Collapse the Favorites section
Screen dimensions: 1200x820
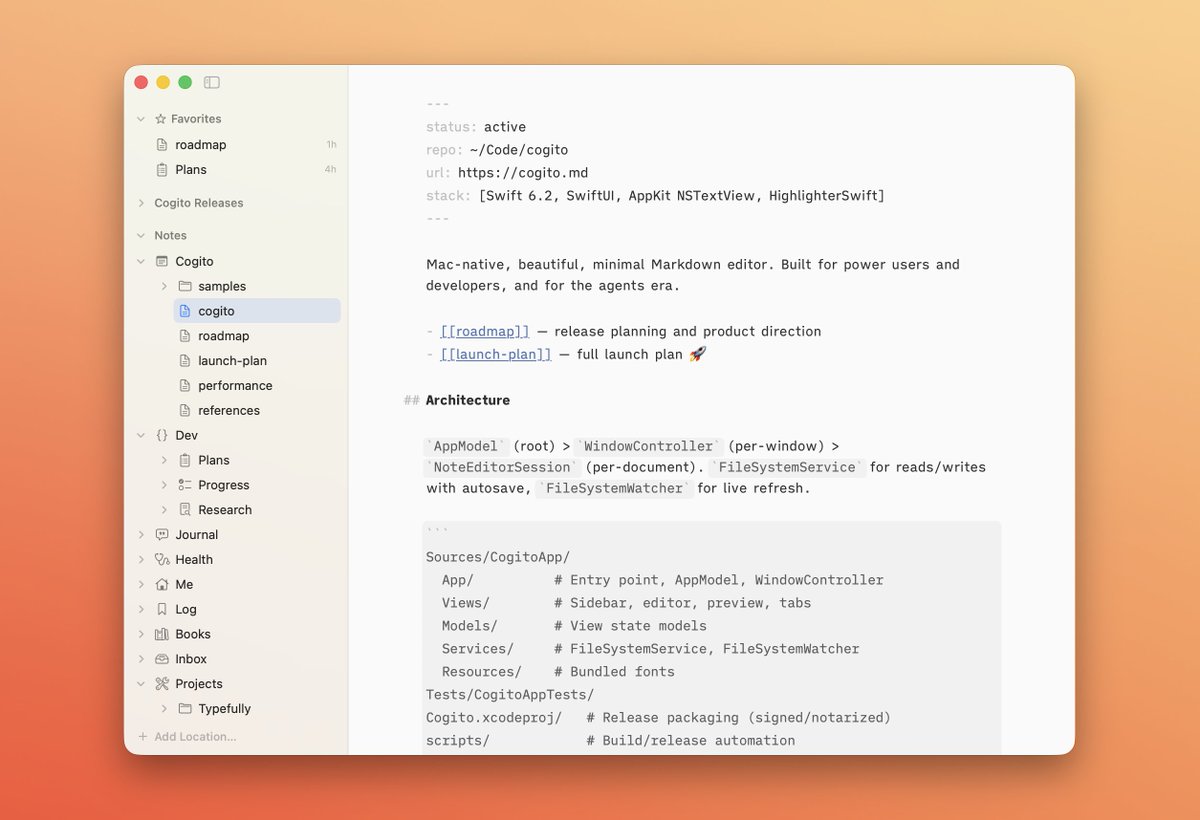(x=141, y=119)
